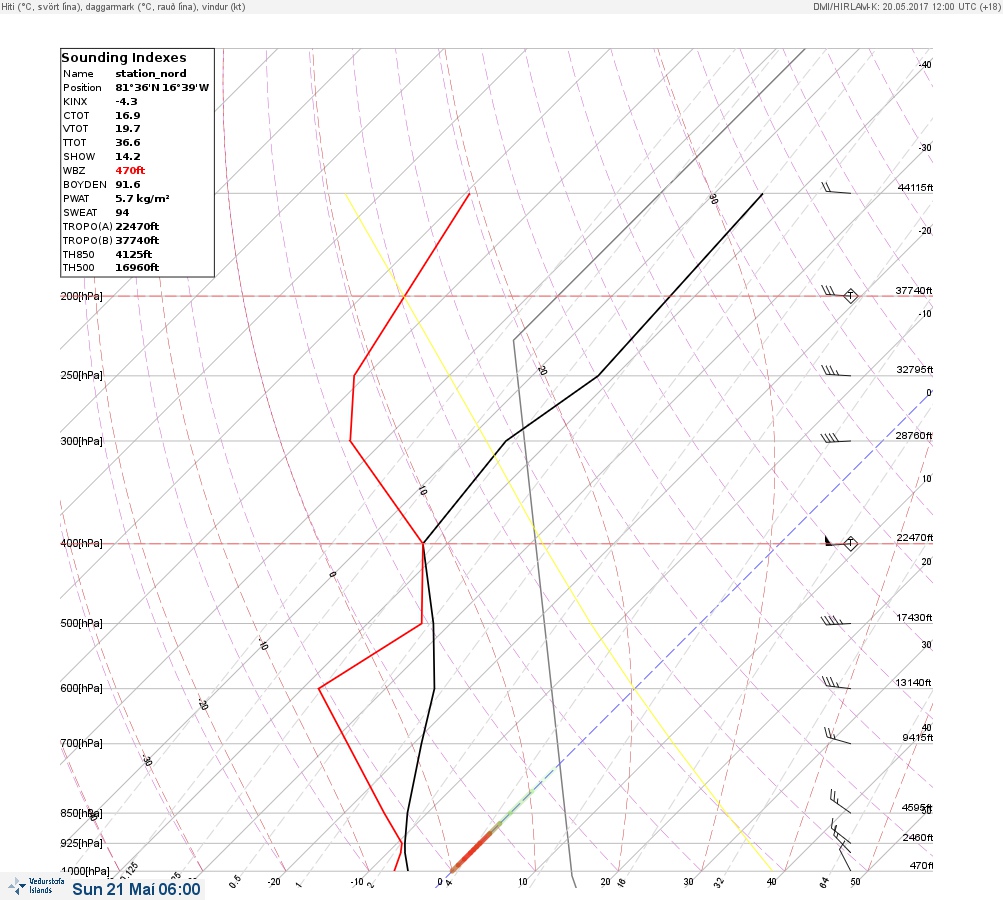The image size is (1003, 900).
Task: Click the wind barb at 44115ft
Action: 836,188
